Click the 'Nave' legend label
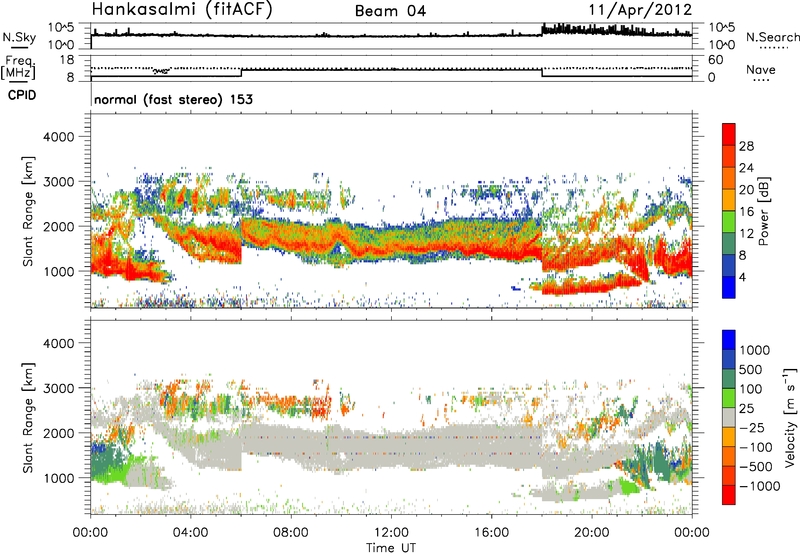This screenshot has height=554, width=800. [x=761, y=69]
